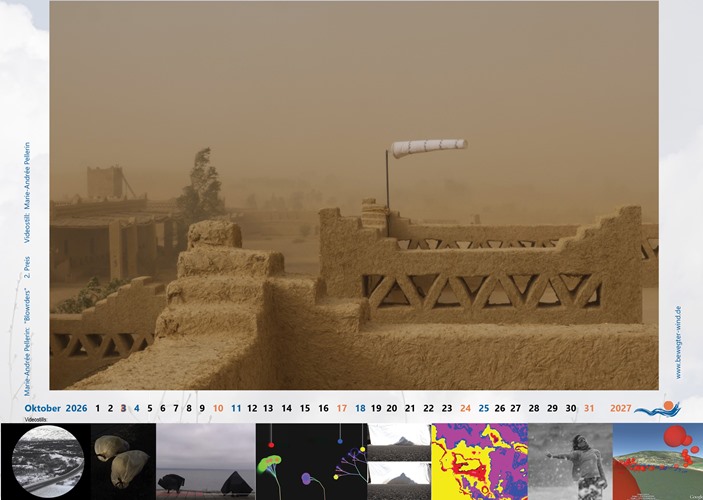The height and width of the screenshot is (500, 703).
Task: Open the www.bewegter-wind.de vertical link
Action: pos(678,342)
